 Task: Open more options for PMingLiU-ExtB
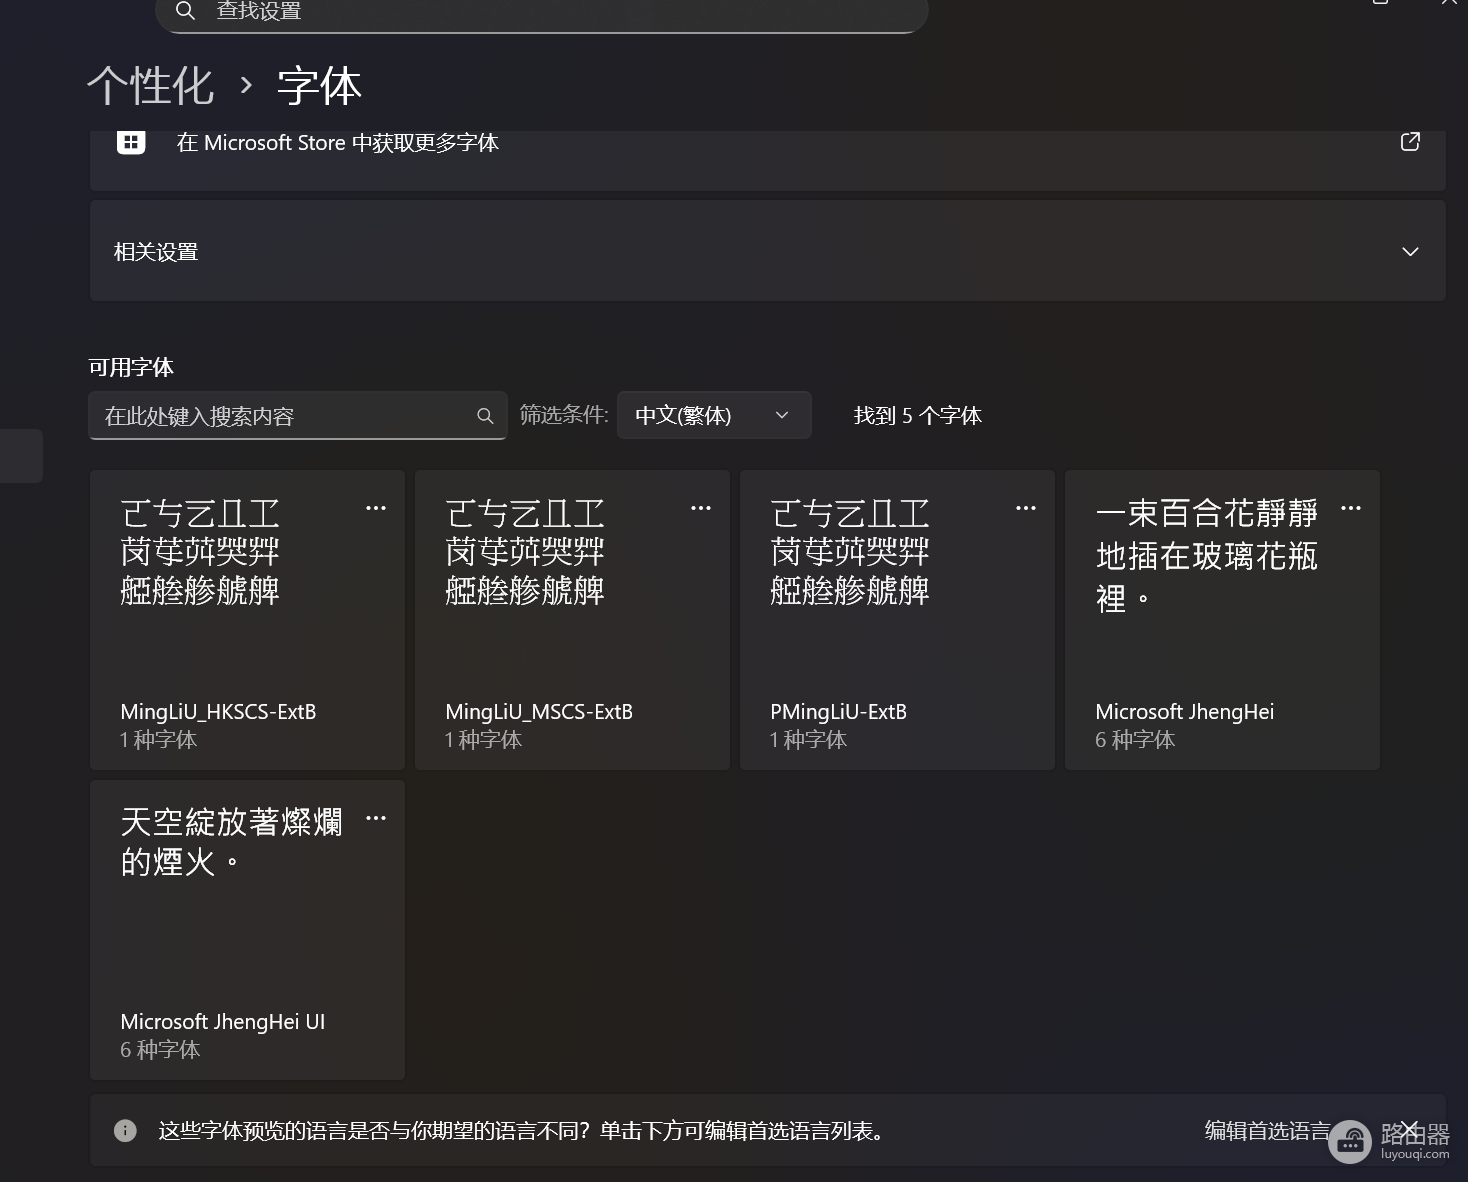(x=1026, y=508)
